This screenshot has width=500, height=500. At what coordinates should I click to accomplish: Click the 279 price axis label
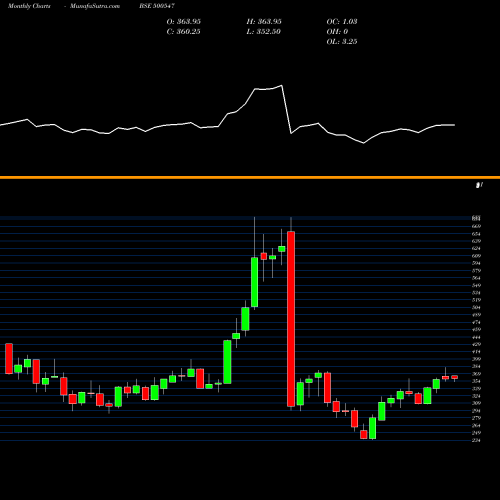click(476, 418)
